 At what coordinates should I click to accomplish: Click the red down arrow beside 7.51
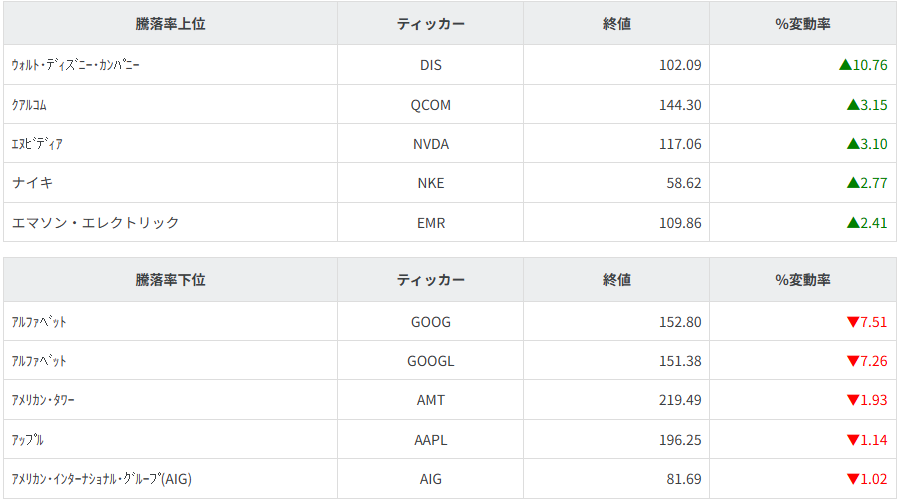click(852, 322)
